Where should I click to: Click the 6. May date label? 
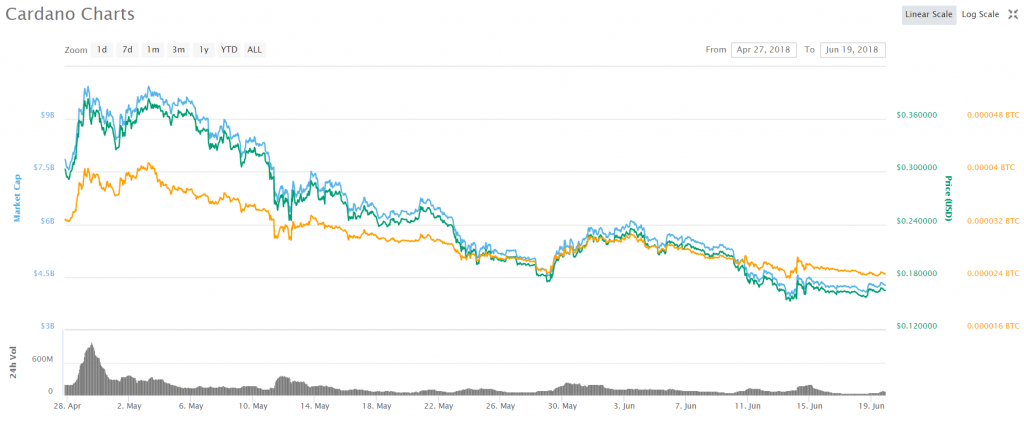click(x=190, y=406)
